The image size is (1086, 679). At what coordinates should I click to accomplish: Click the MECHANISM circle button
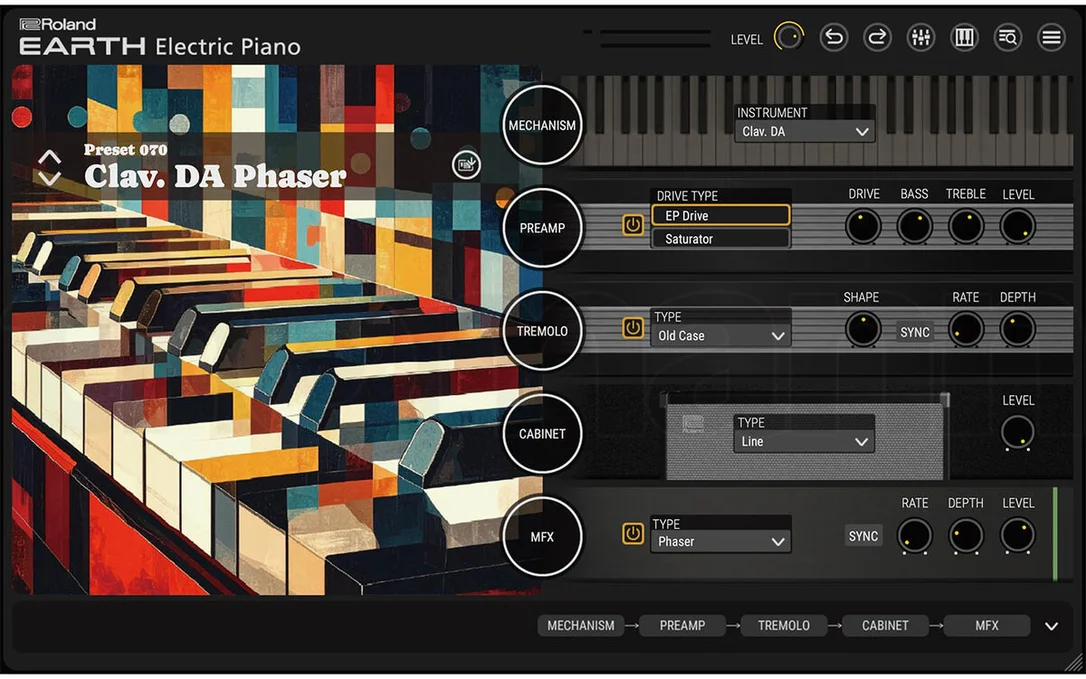(x=542, y=125)
